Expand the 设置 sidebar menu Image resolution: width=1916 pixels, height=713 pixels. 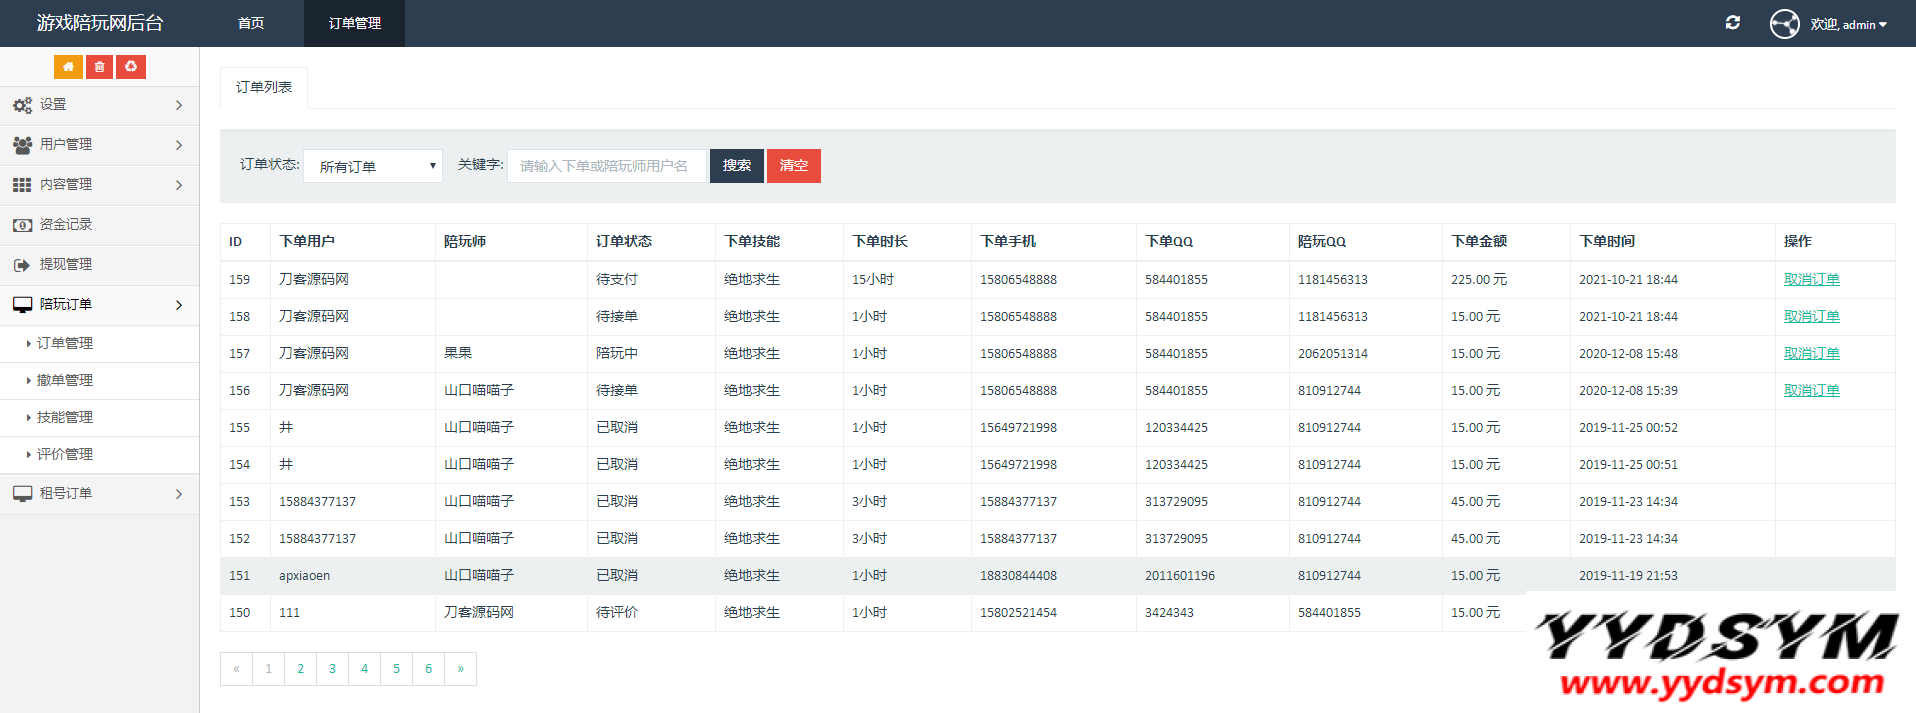click(98, 105)
